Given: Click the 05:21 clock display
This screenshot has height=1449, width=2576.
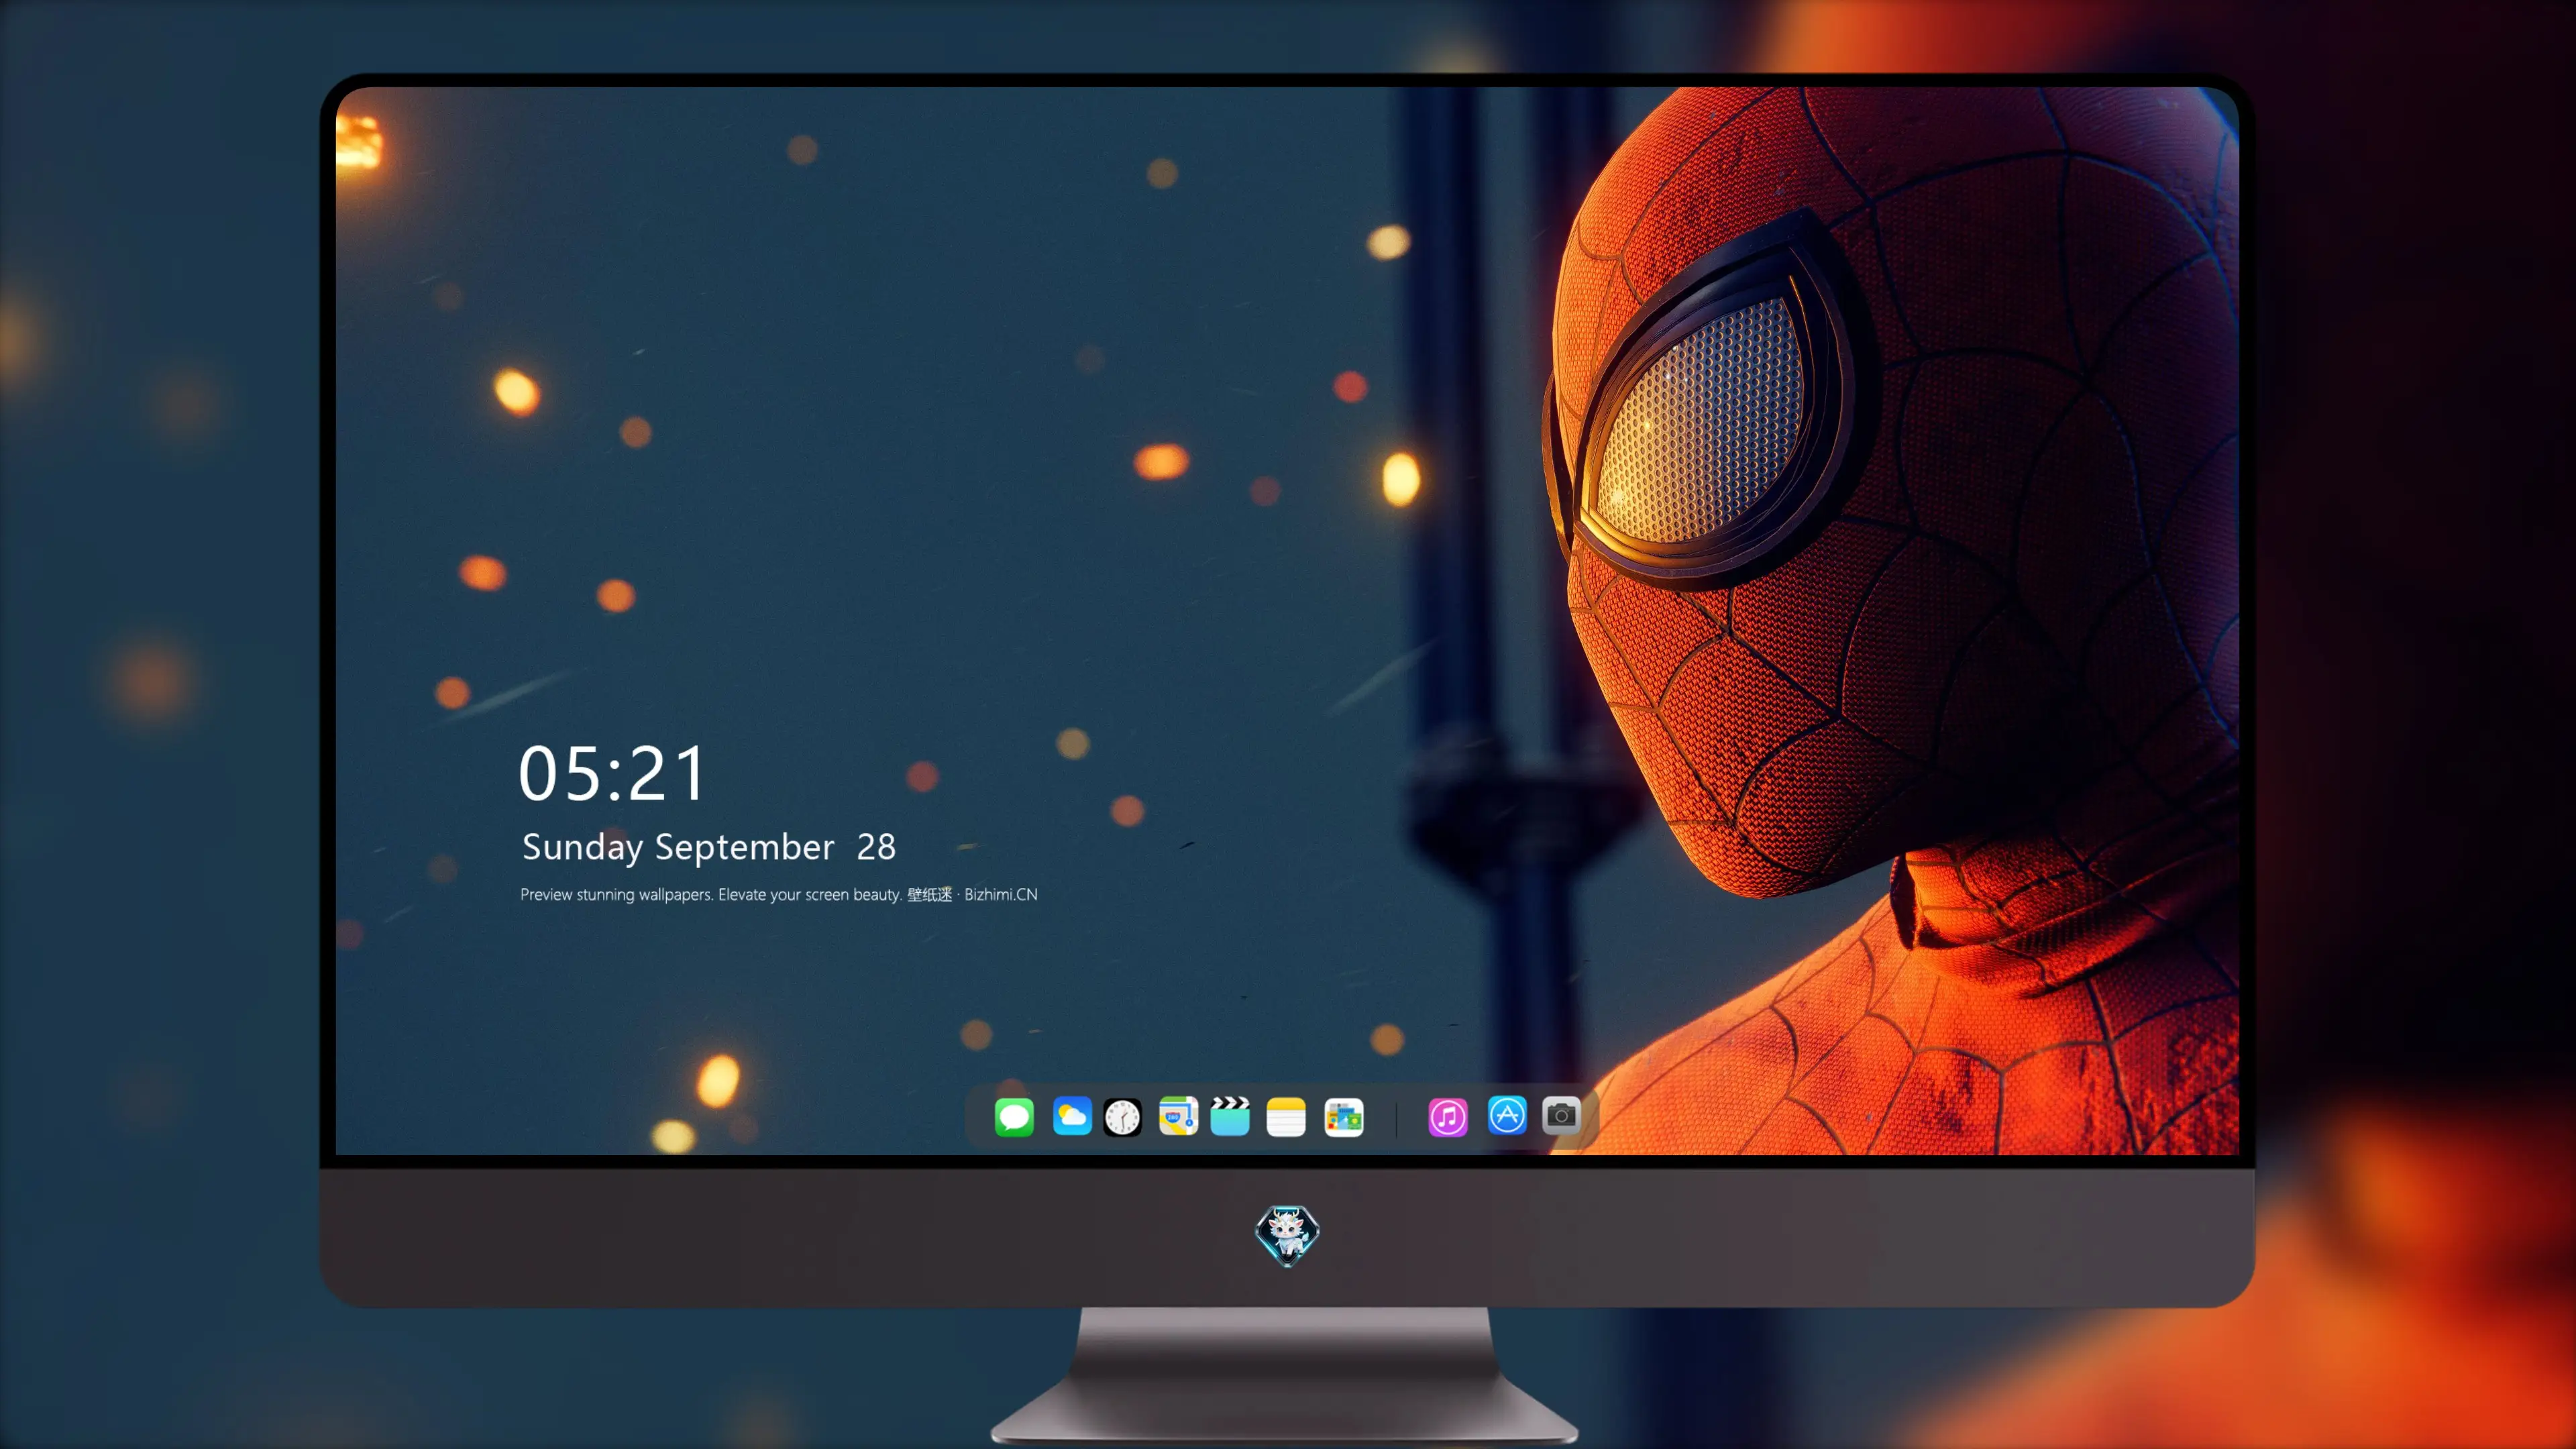Looking at the screenshot, I should click(612, 773).
